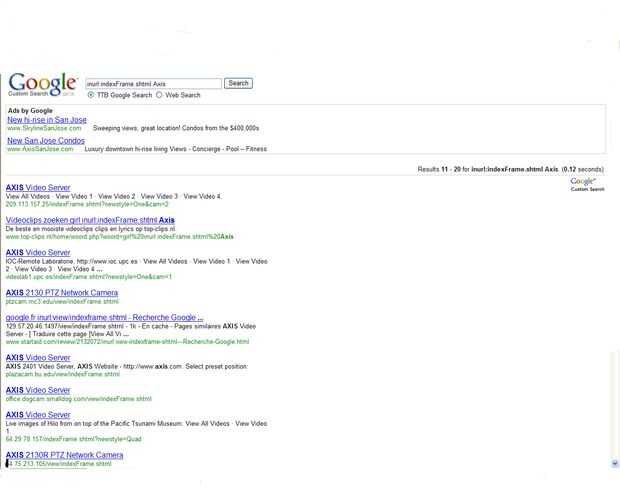Click the plazacam.bu.edu result URL
Viewport: 620px width, 496px height.
click(62, 374)
